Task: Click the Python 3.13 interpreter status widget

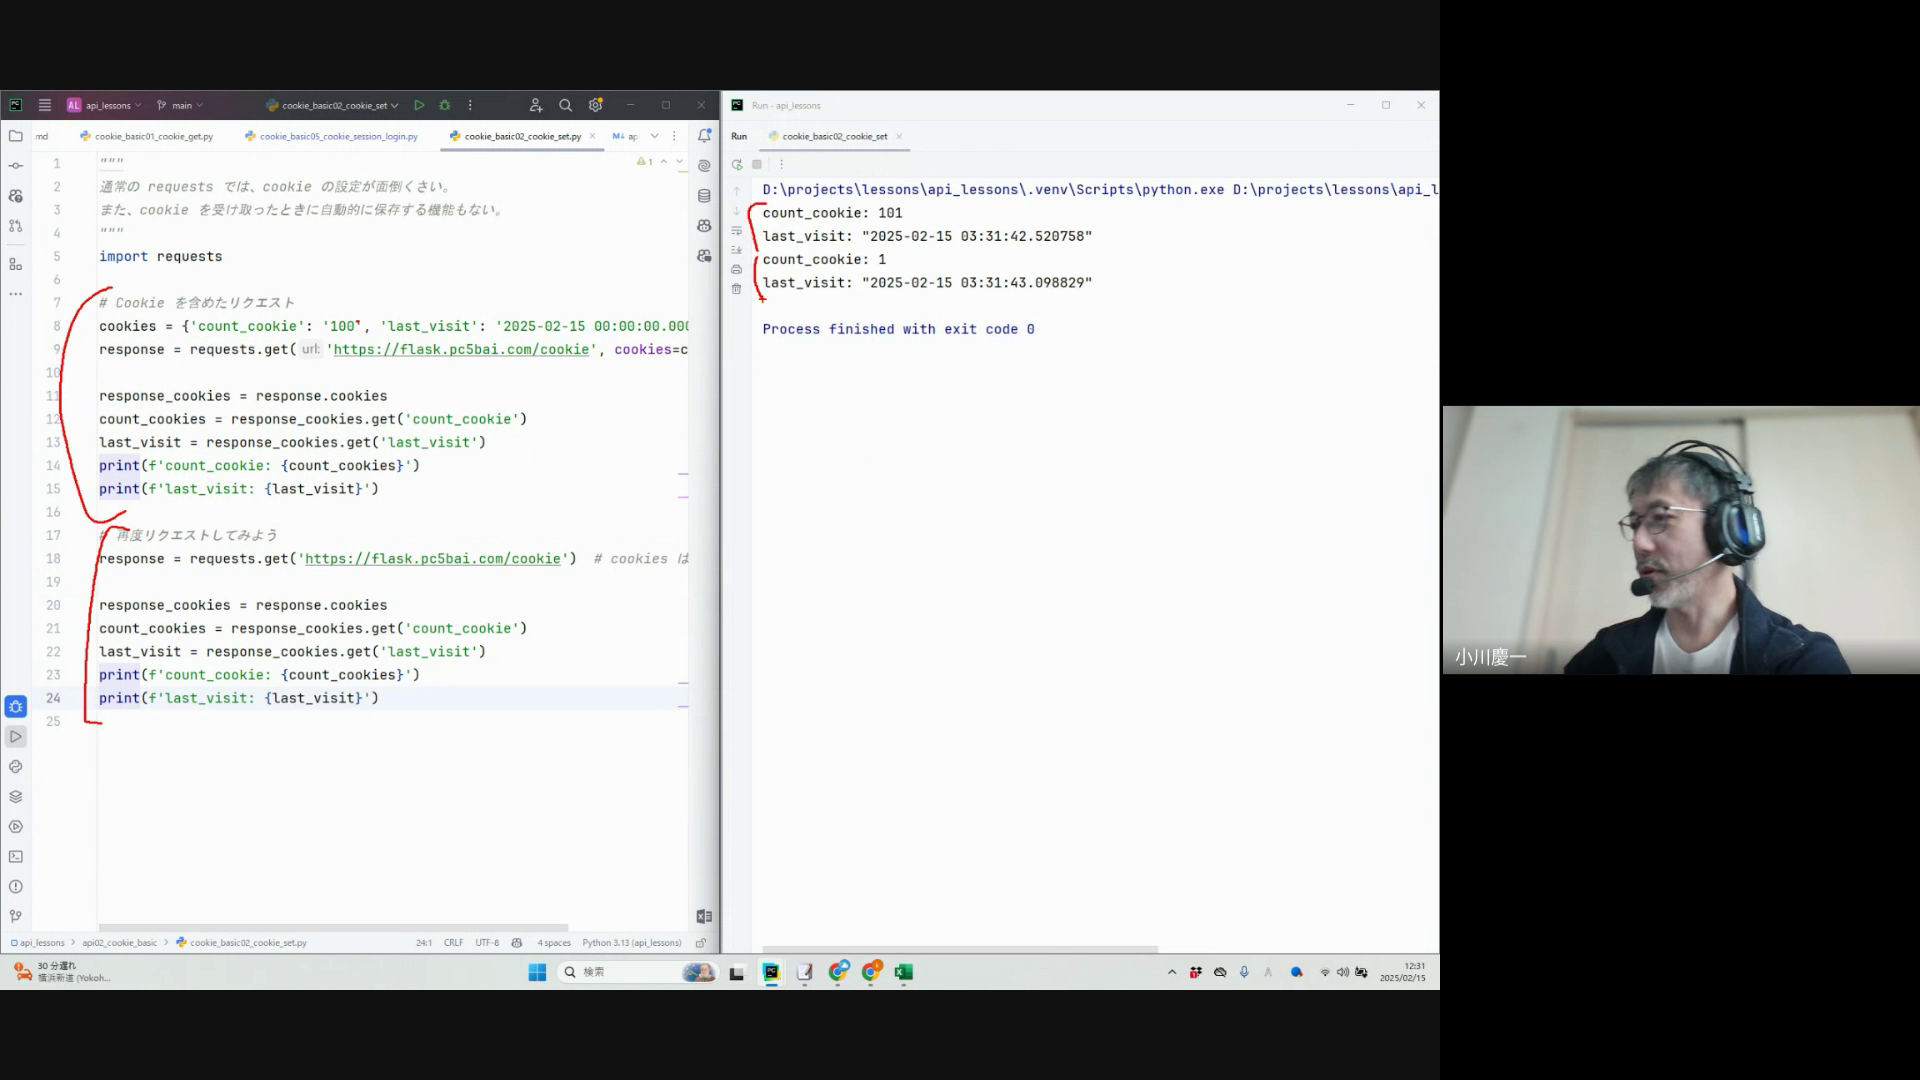Action: (631, 943)
